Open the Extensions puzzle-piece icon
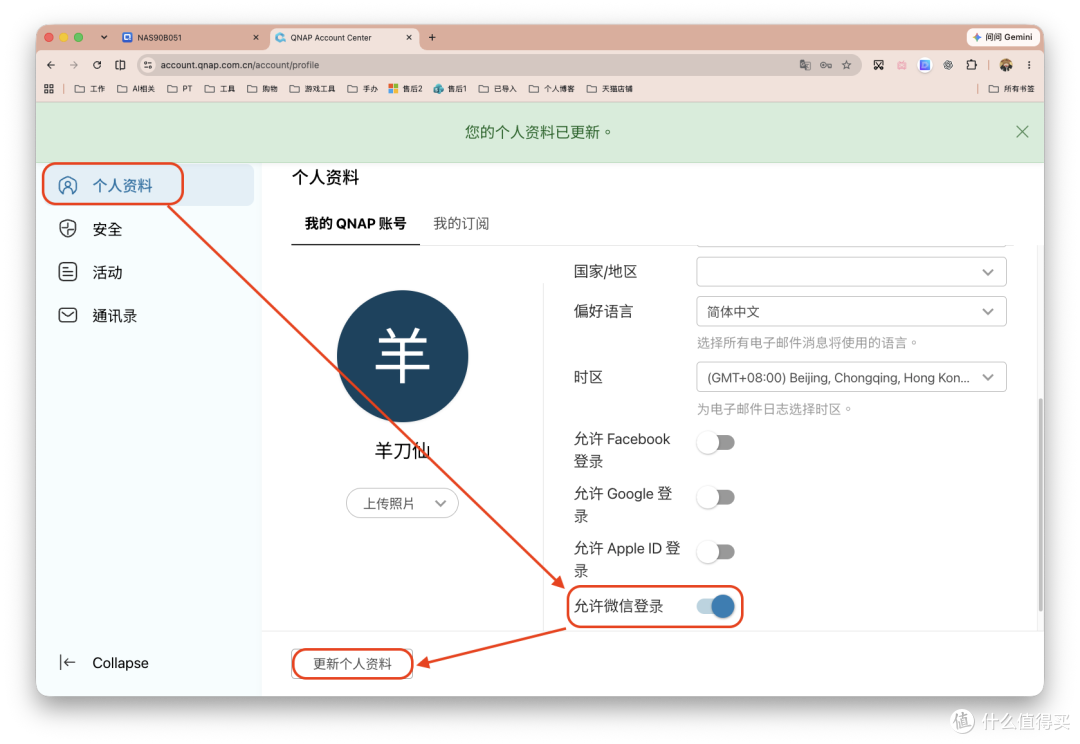 click(971, 65)
